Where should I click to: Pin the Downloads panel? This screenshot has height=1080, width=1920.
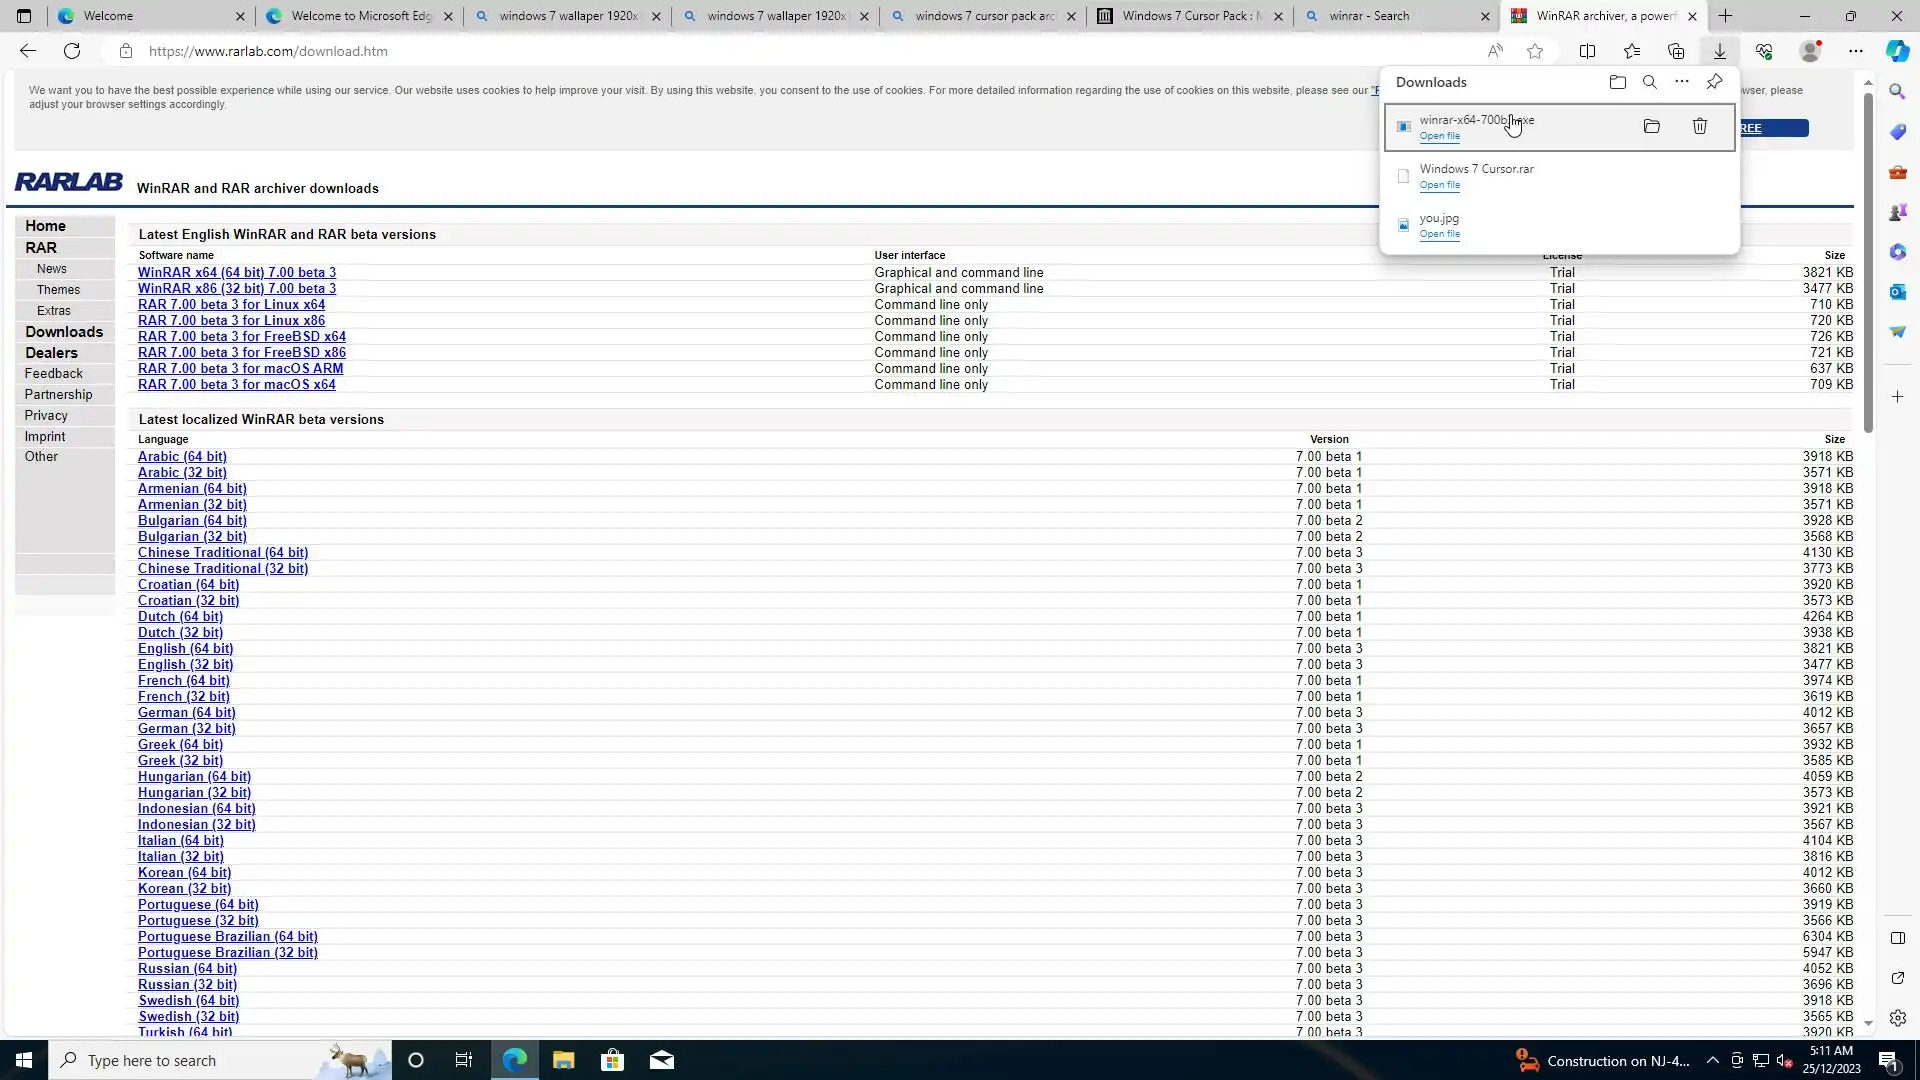pos(1714,82)
